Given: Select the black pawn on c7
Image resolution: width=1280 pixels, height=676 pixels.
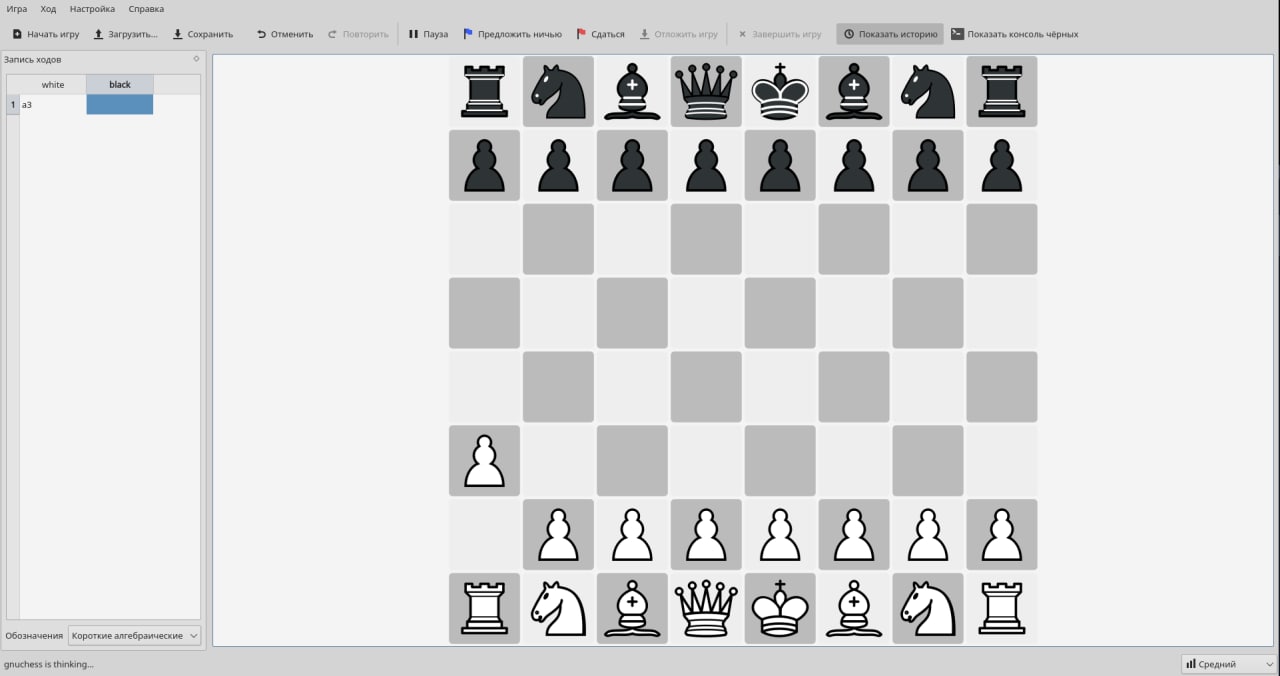Looking at the screenshot, I should [632, 165].
